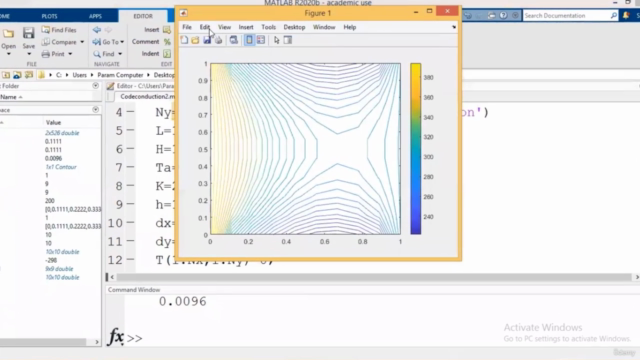Click the 2x526 double workspace value

click(x=62, y=133)
